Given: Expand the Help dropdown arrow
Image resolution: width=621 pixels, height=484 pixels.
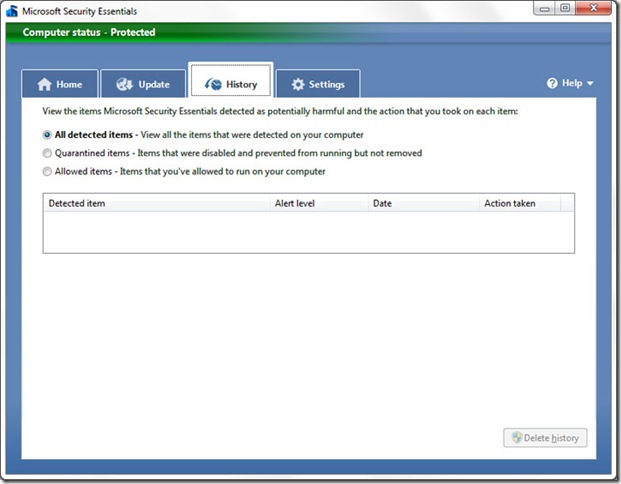Looking at the screenshot, I should click(x=590, y=84).
